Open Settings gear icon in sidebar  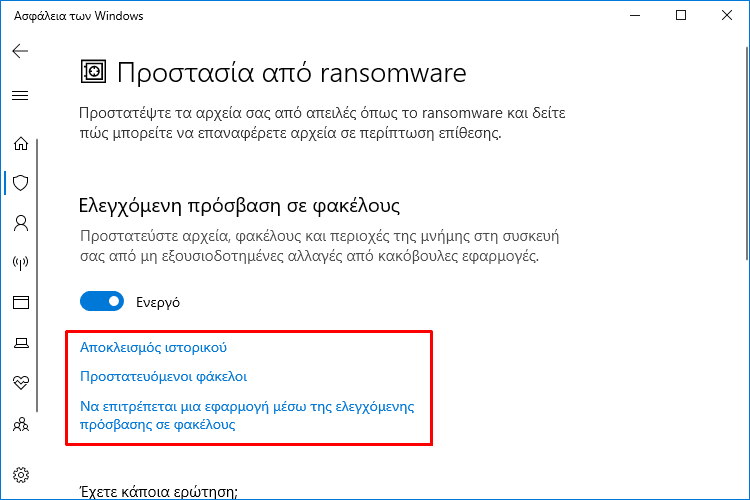tap(21, 475)
